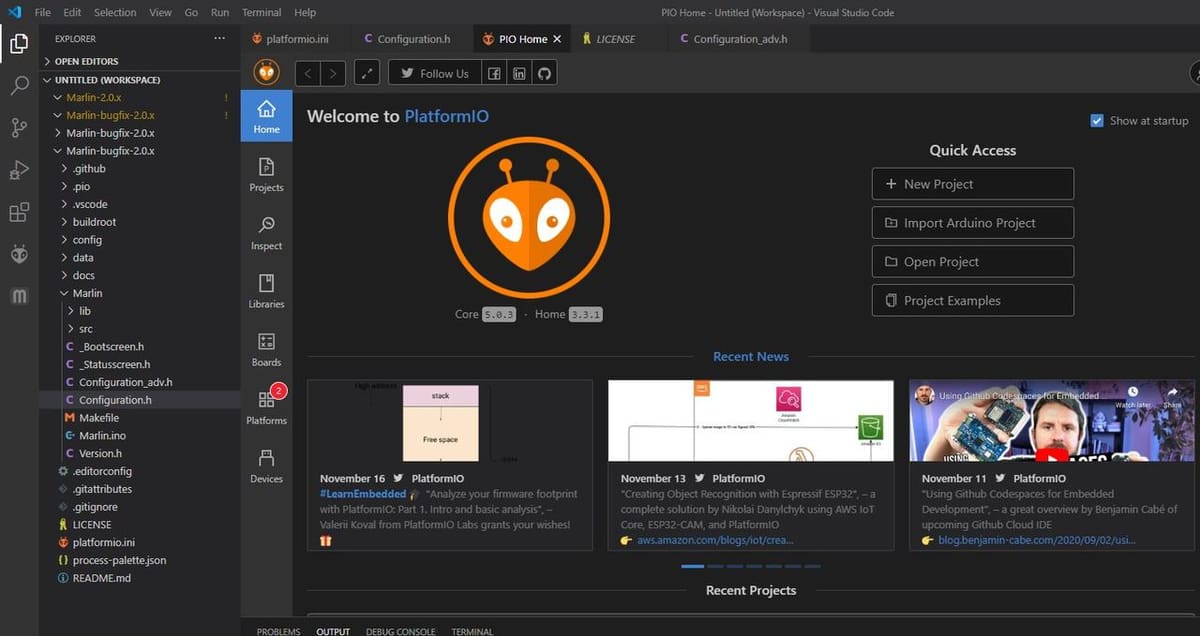Collapse the Marlin-2.0.x folder
The image size is (1200, 636).
140,97
